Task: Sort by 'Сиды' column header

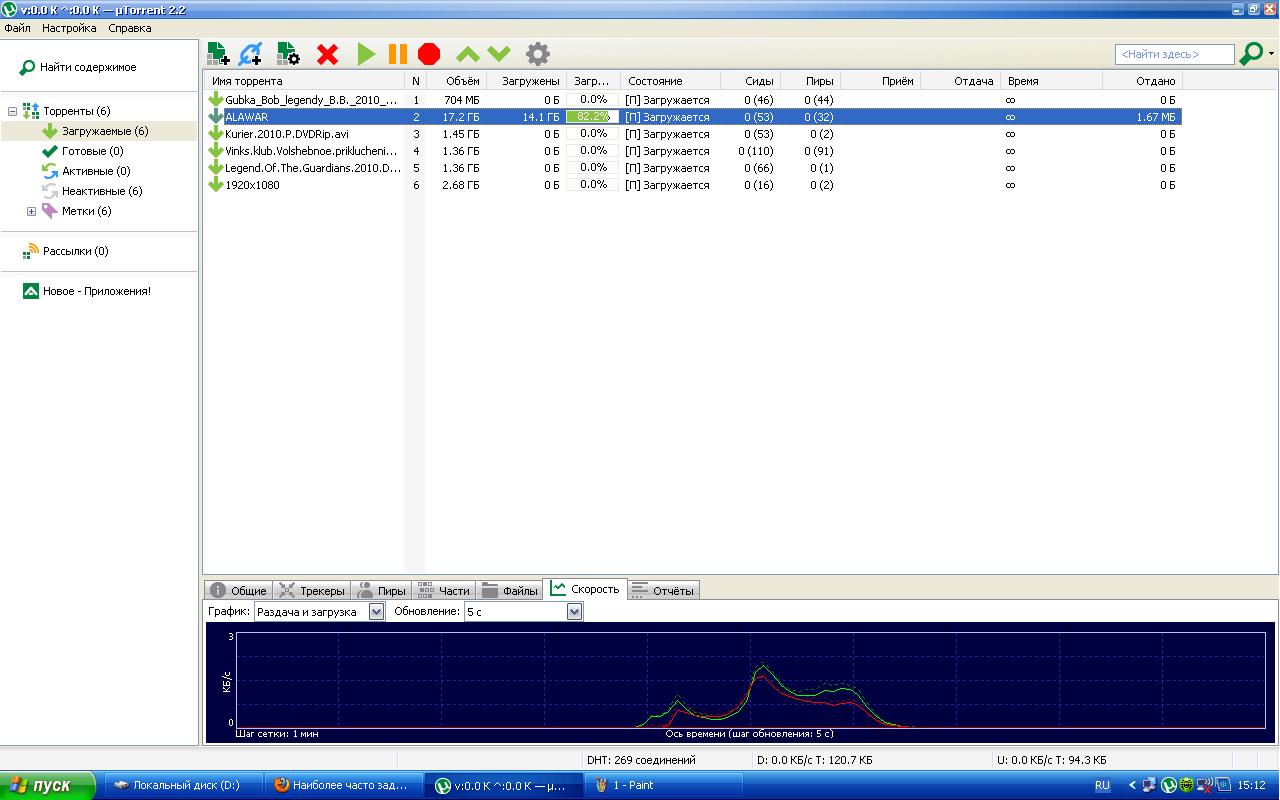Action: (750, 81)
